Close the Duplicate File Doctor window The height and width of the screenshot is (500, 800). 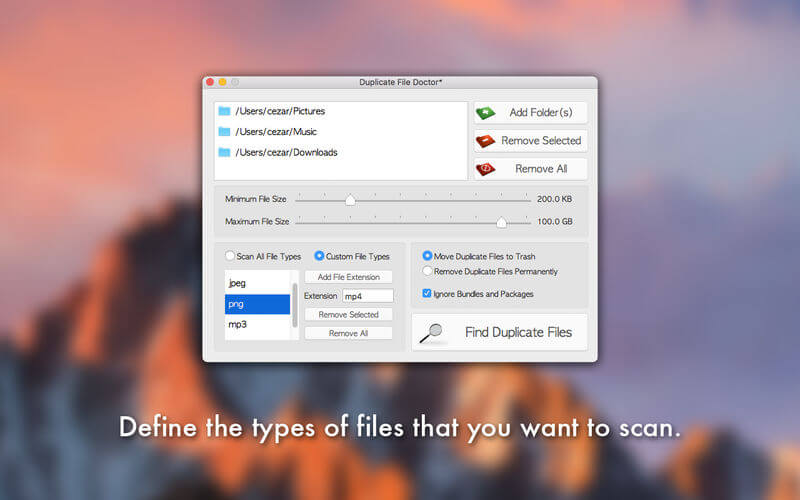point(210,82)
